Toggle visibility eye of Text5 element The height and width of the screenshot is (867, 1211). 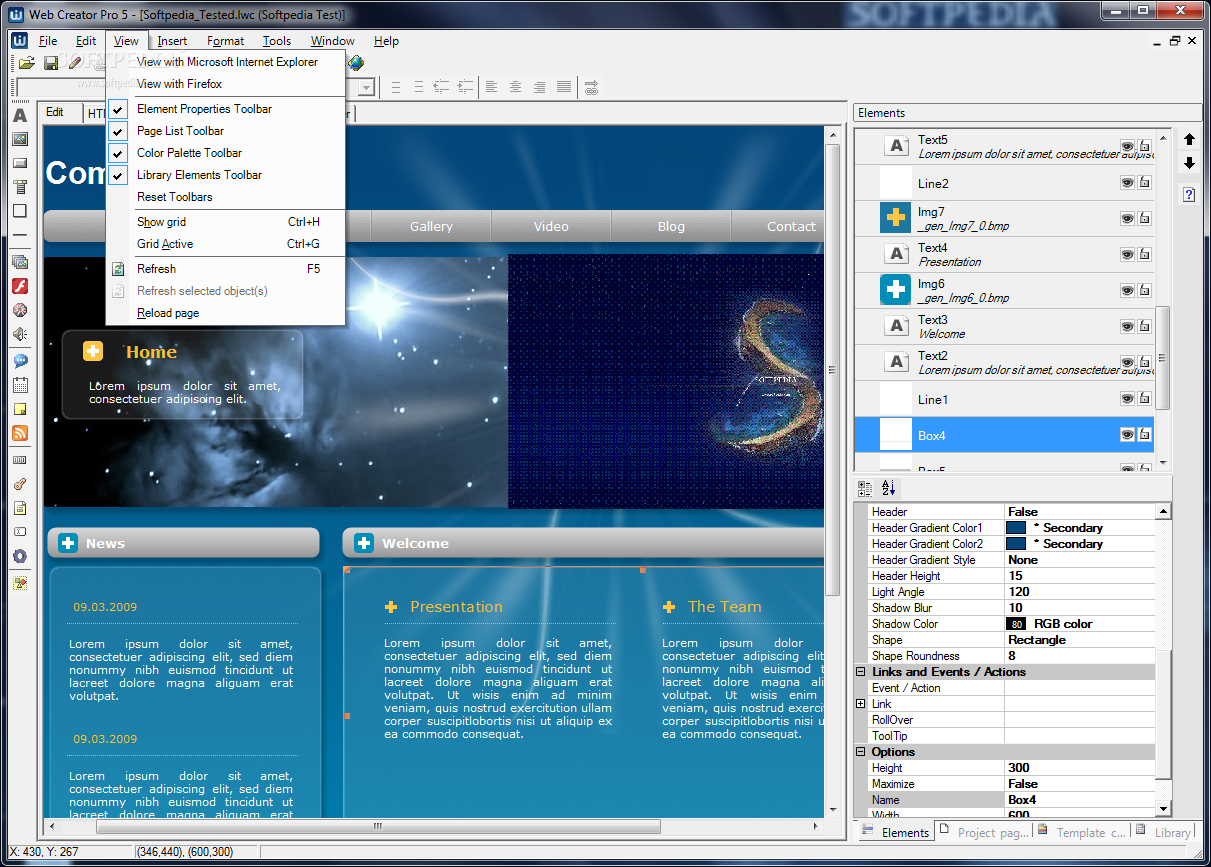click(1127, 147)
